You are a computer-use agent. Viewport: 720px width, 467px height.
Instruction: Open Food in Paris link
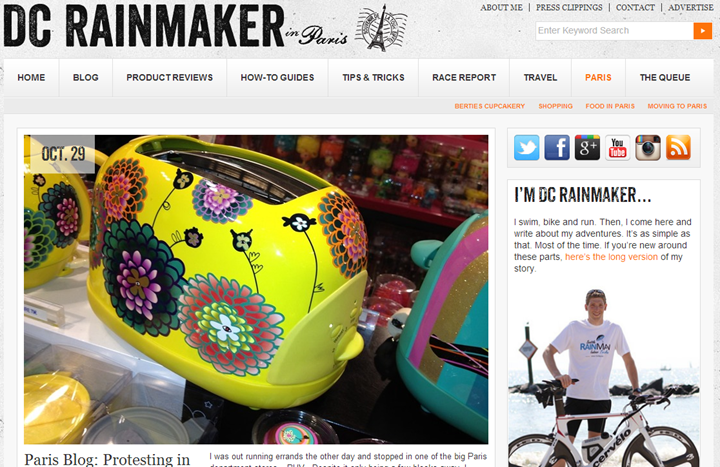[x=610, y=106]
